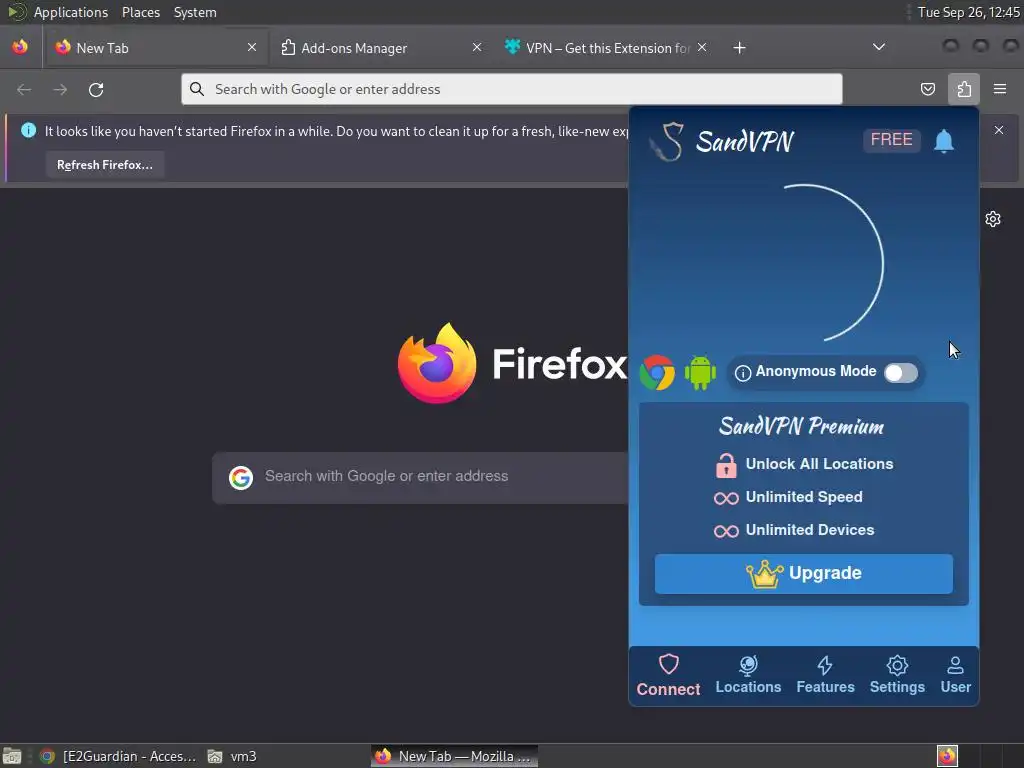Open the Firefox hamburger menu
The image size is (1024, 768).
pyautogui.click(x=1000, y=89)
